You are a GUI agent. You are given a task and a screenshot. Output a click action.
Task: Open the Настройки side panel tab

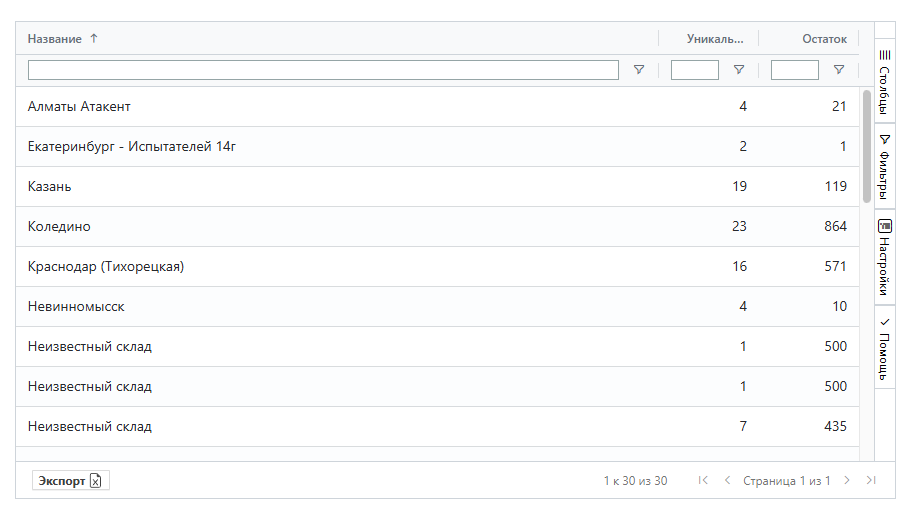(x=884, y=257)
